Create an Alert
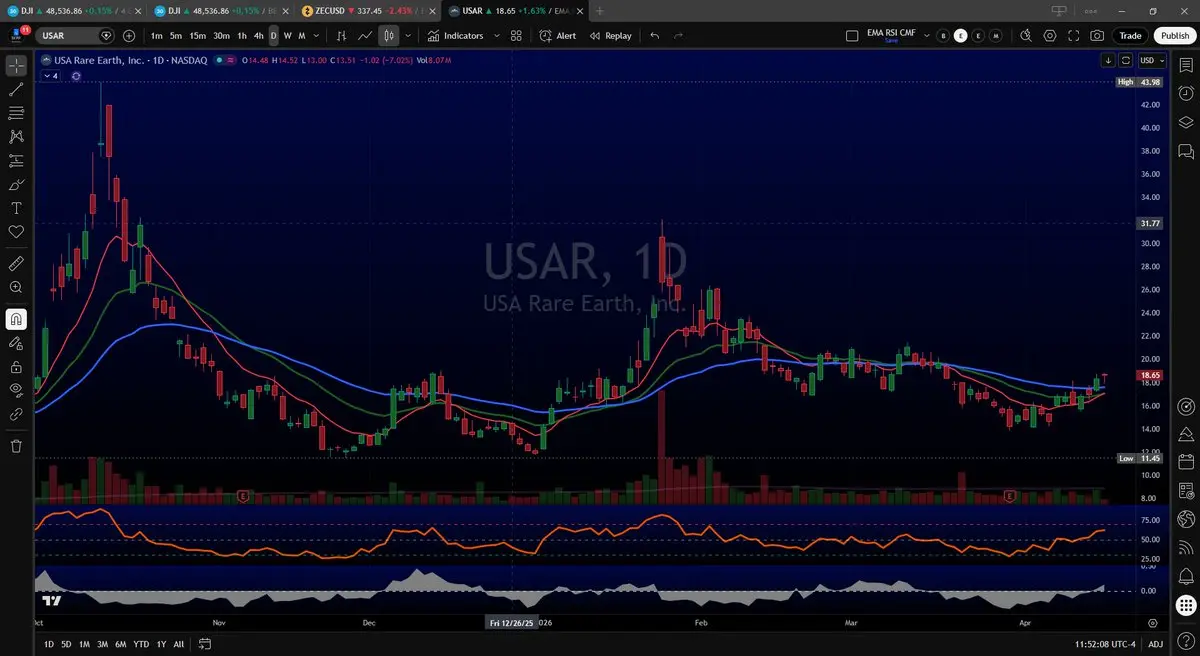 [x=558, y=36]
